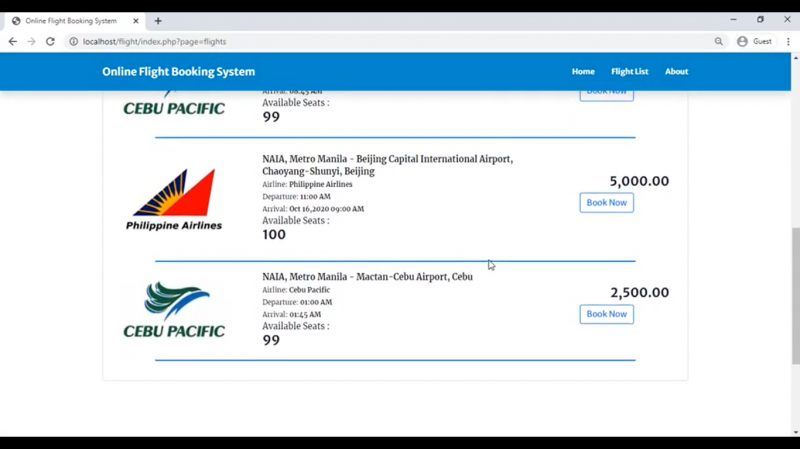The image size is (800, 449).
Task: Click the lower Cebu Pacific logo image
Action: pos(174,309)
